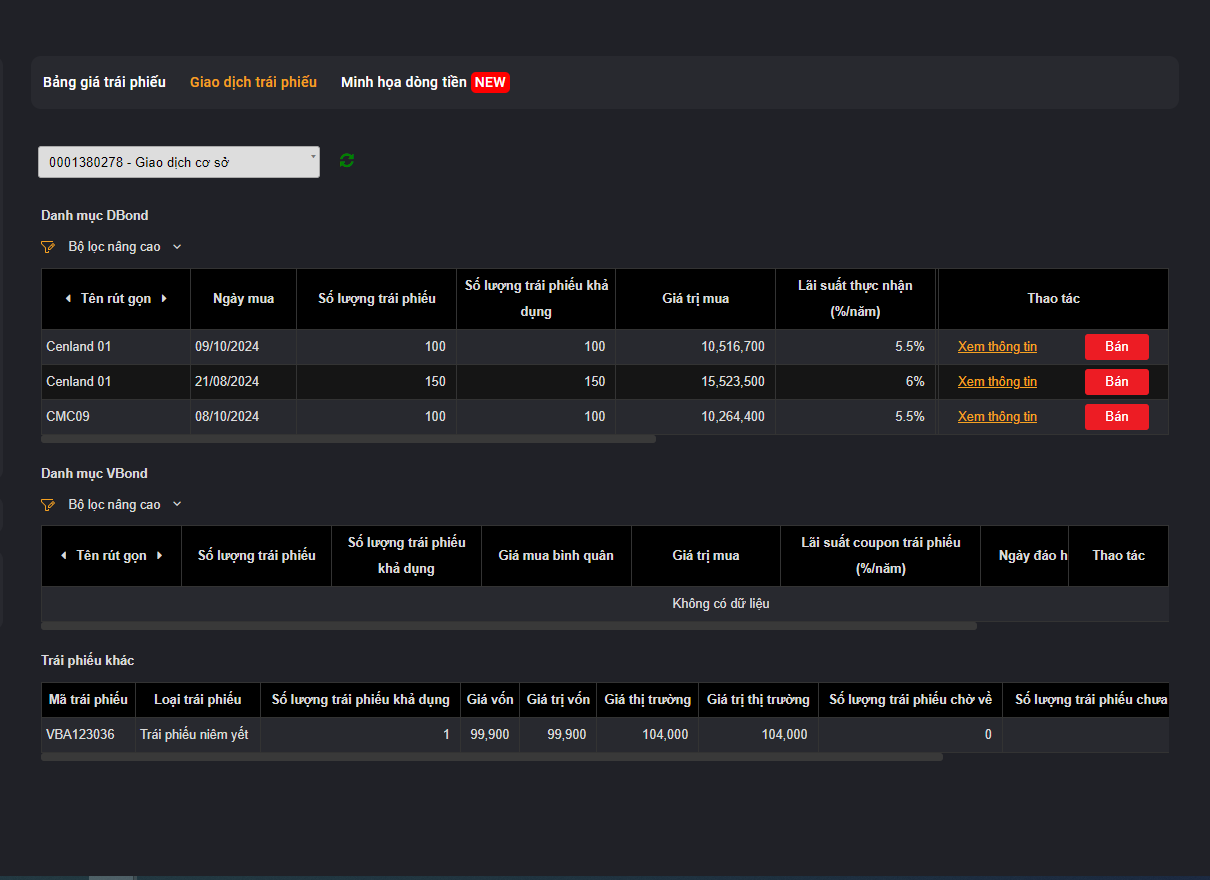Image resolution: width=1210 pixels, height=880 pixels.
Task: Click DBond Số lượng trái phiếu header
Action: click(x=377, y=299)
